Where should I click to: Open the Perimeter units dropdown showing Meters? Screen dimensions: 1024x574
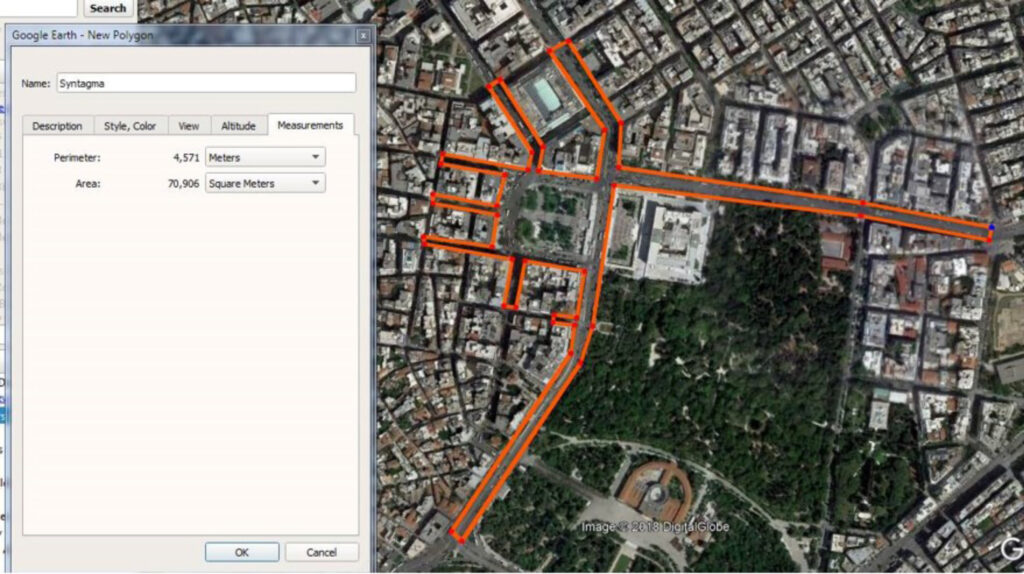pos(265,157)
